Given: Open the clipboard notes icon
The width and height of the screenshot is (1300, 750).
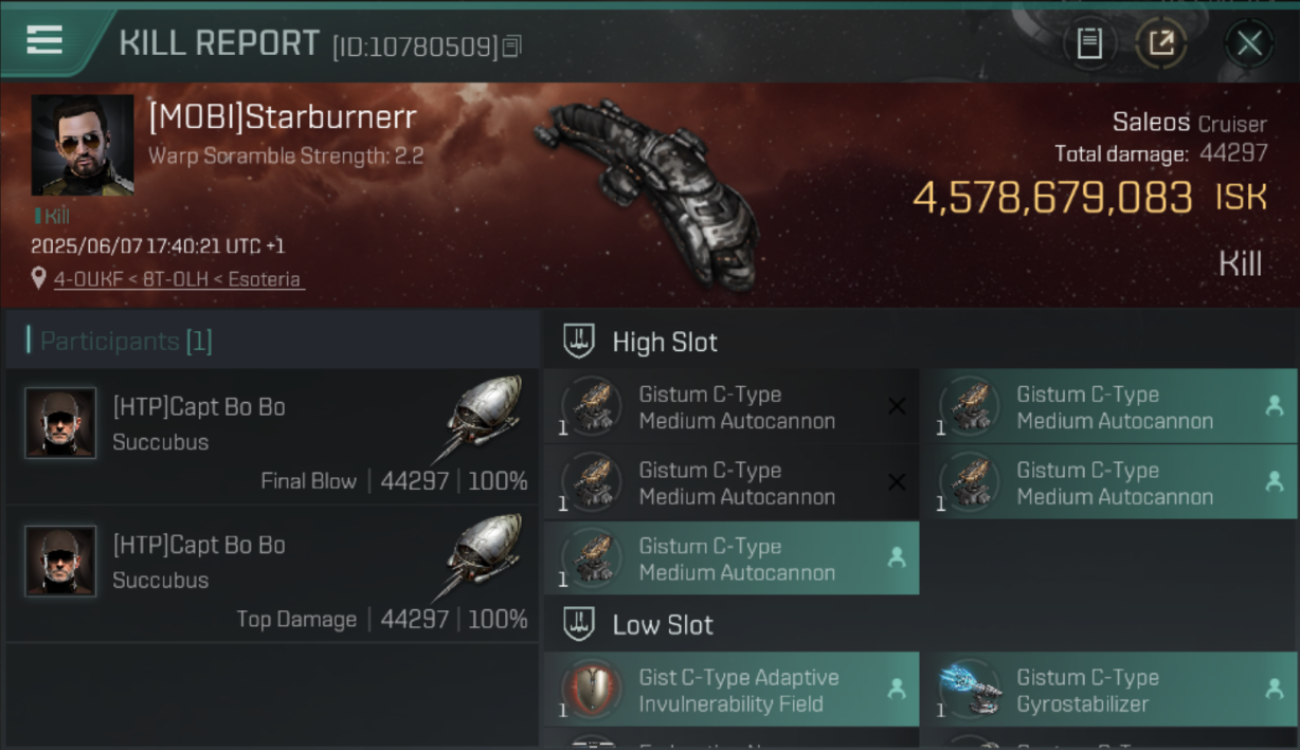Looking at the screenshot, I should 1089,43.
